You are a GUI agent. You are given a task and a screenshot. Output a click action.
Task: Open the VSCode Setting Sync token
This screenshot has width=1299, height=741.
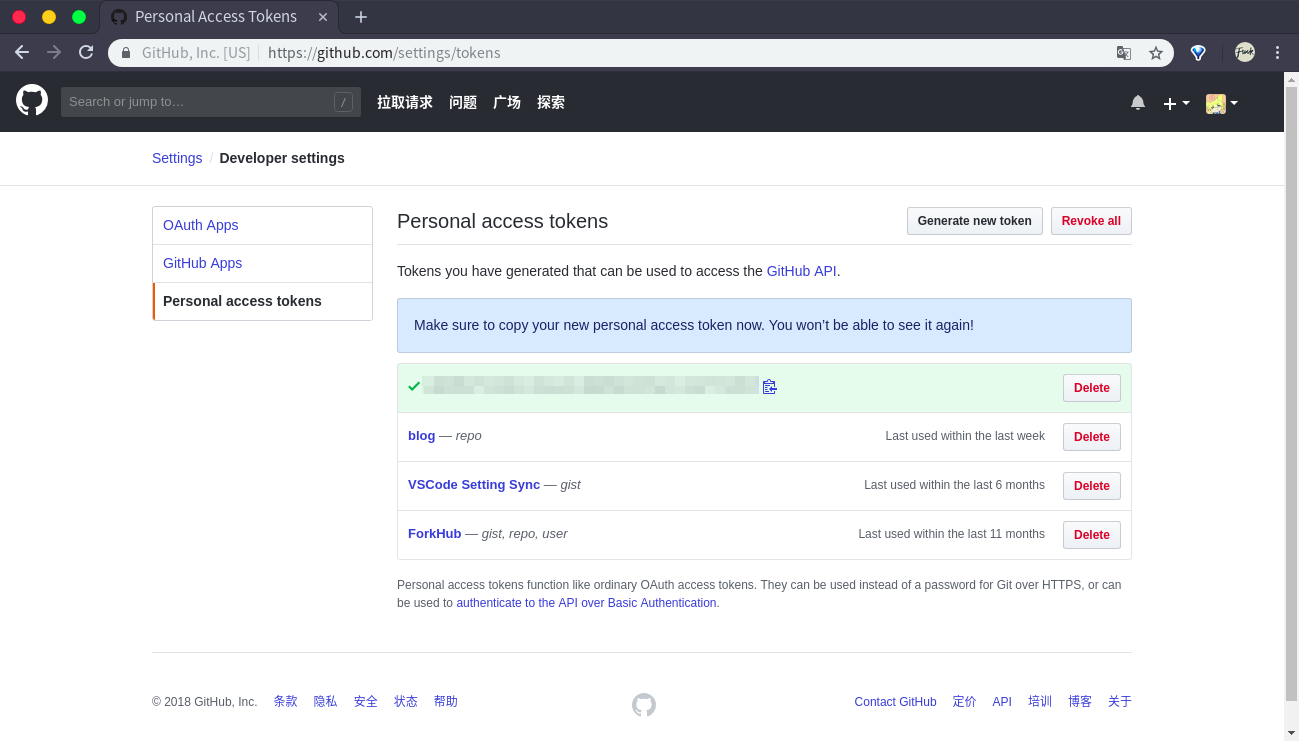pos(474,485)
